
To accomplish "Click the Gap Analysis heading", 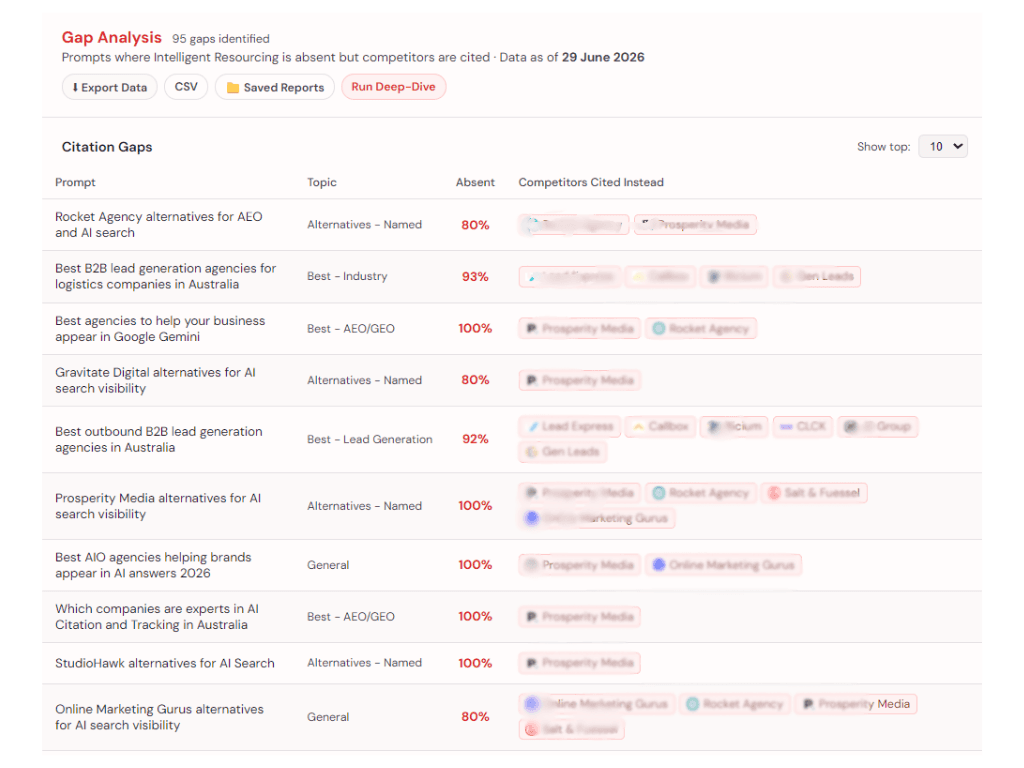I will click(112, 38).
